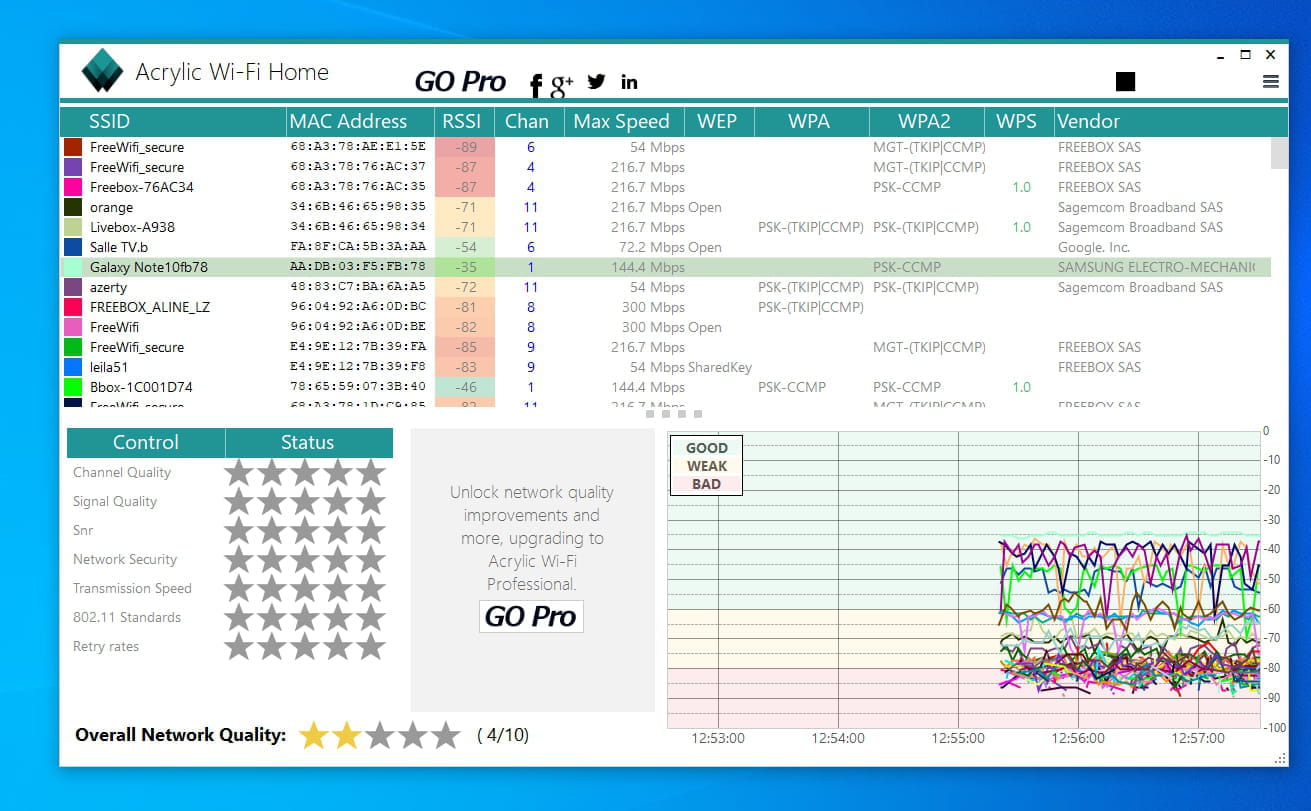Click the Retry rates label

click(x=106, y=646)
